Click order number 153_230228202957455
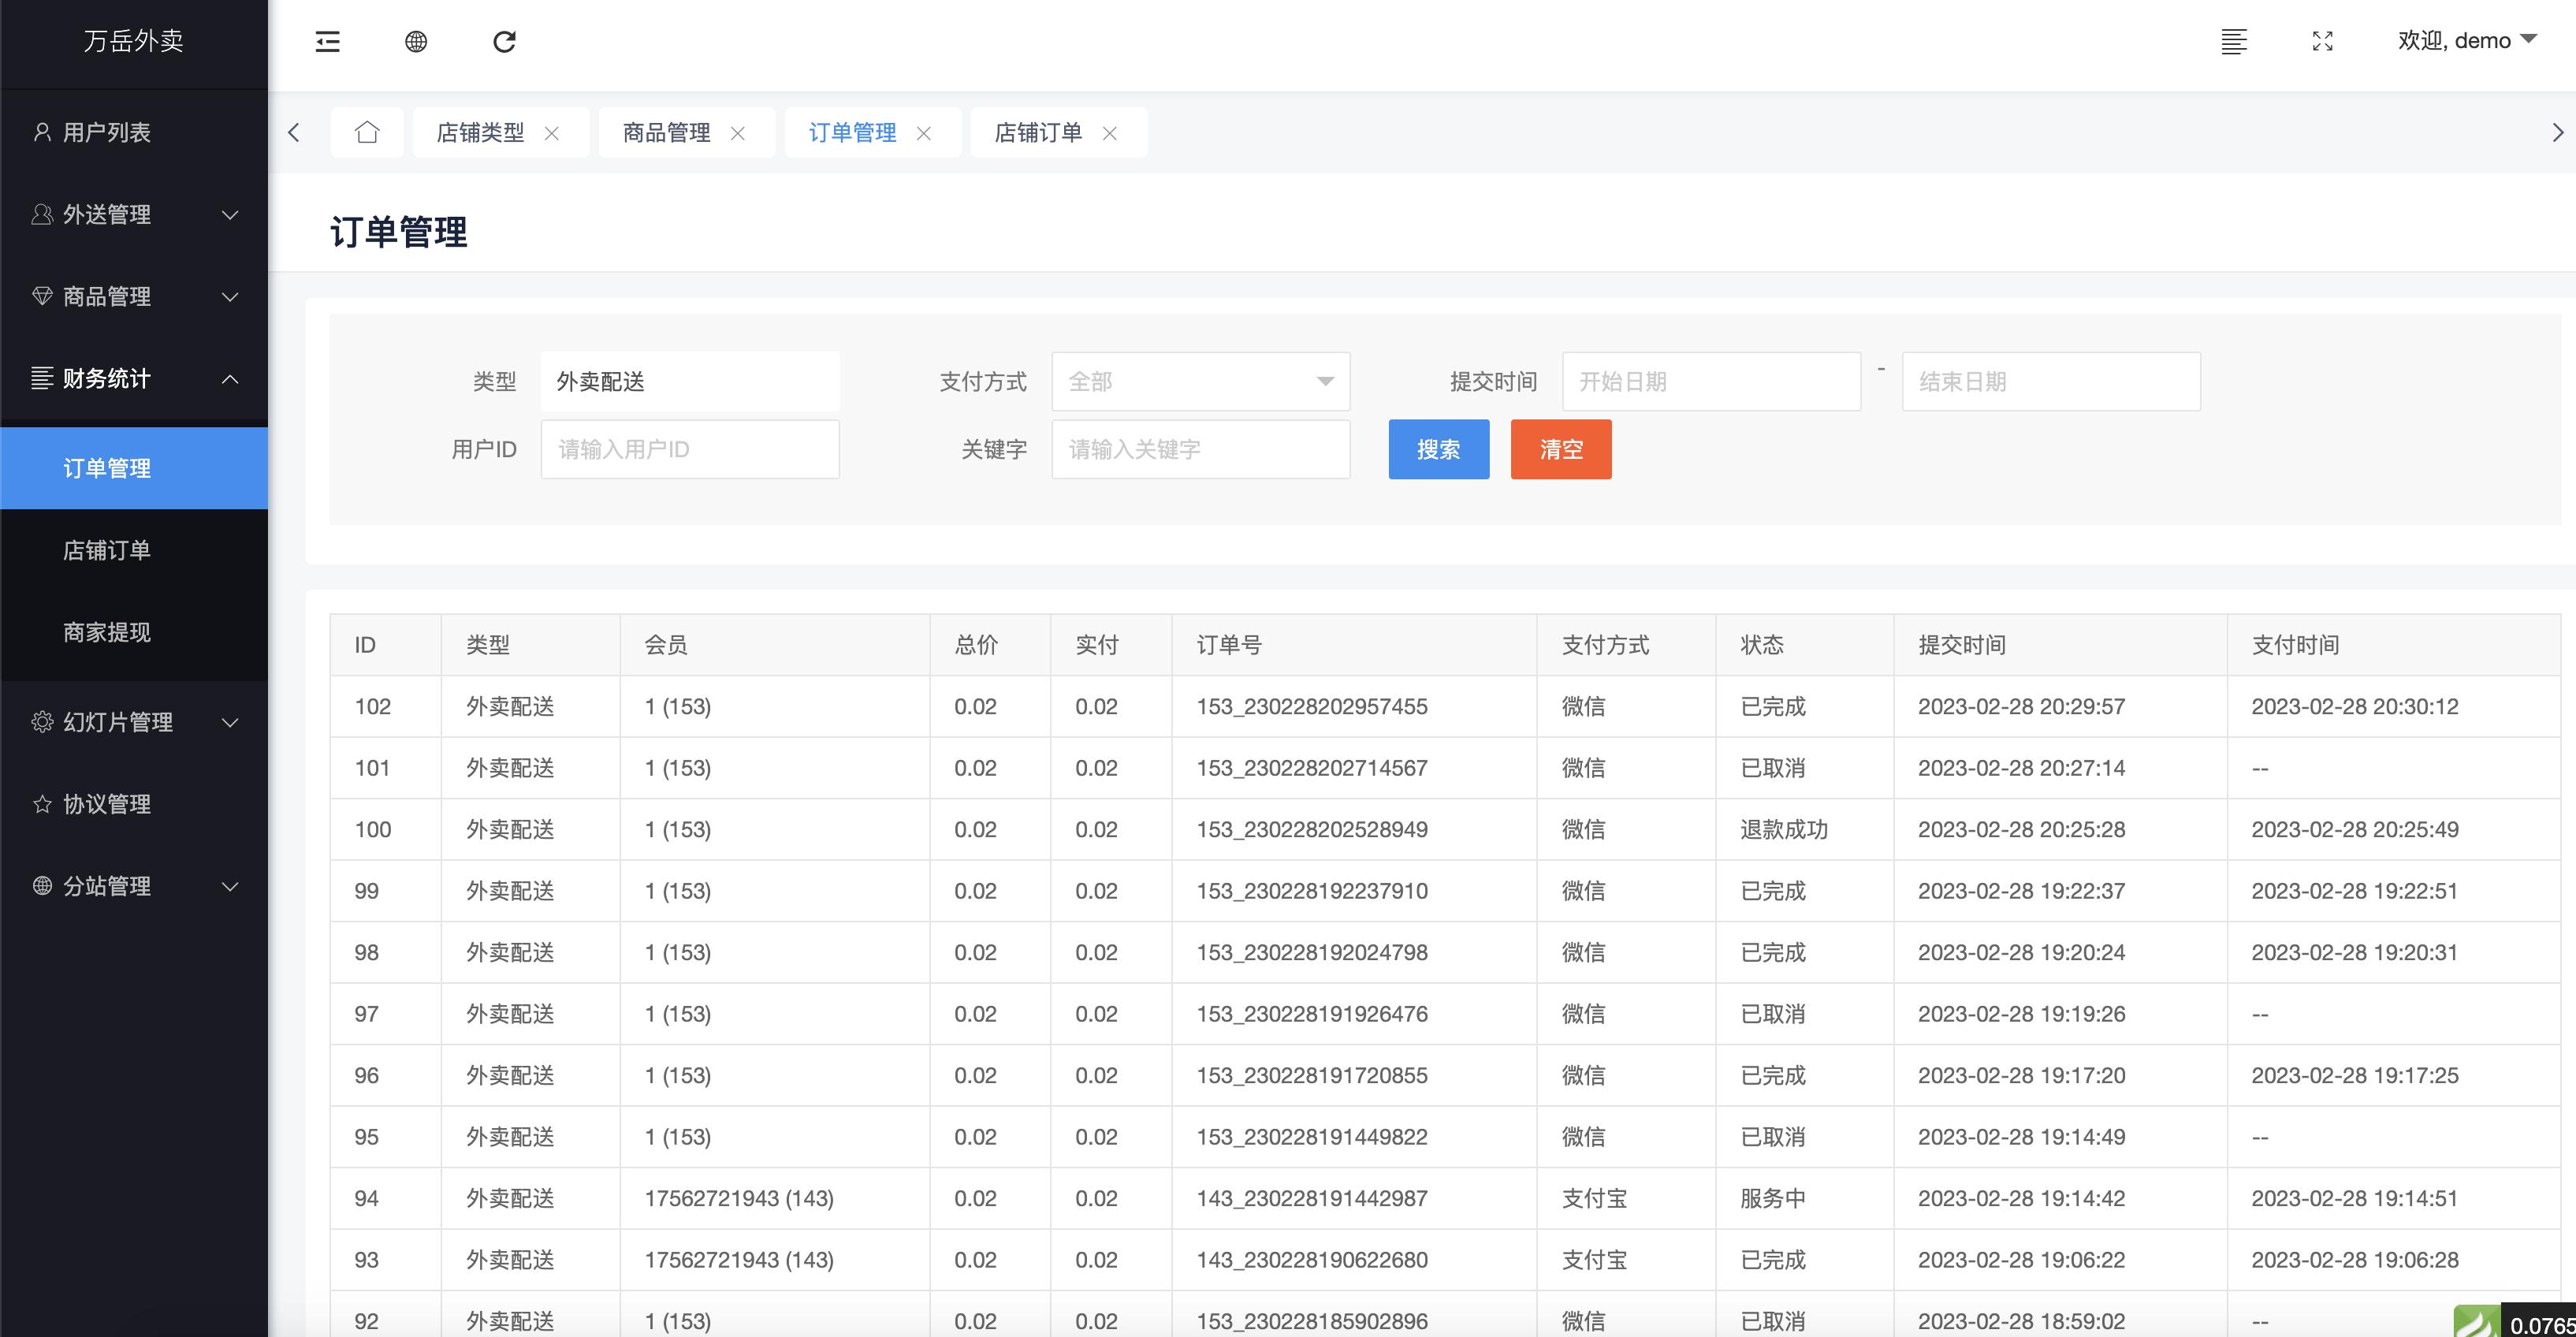 click(x=1312, y=706)
